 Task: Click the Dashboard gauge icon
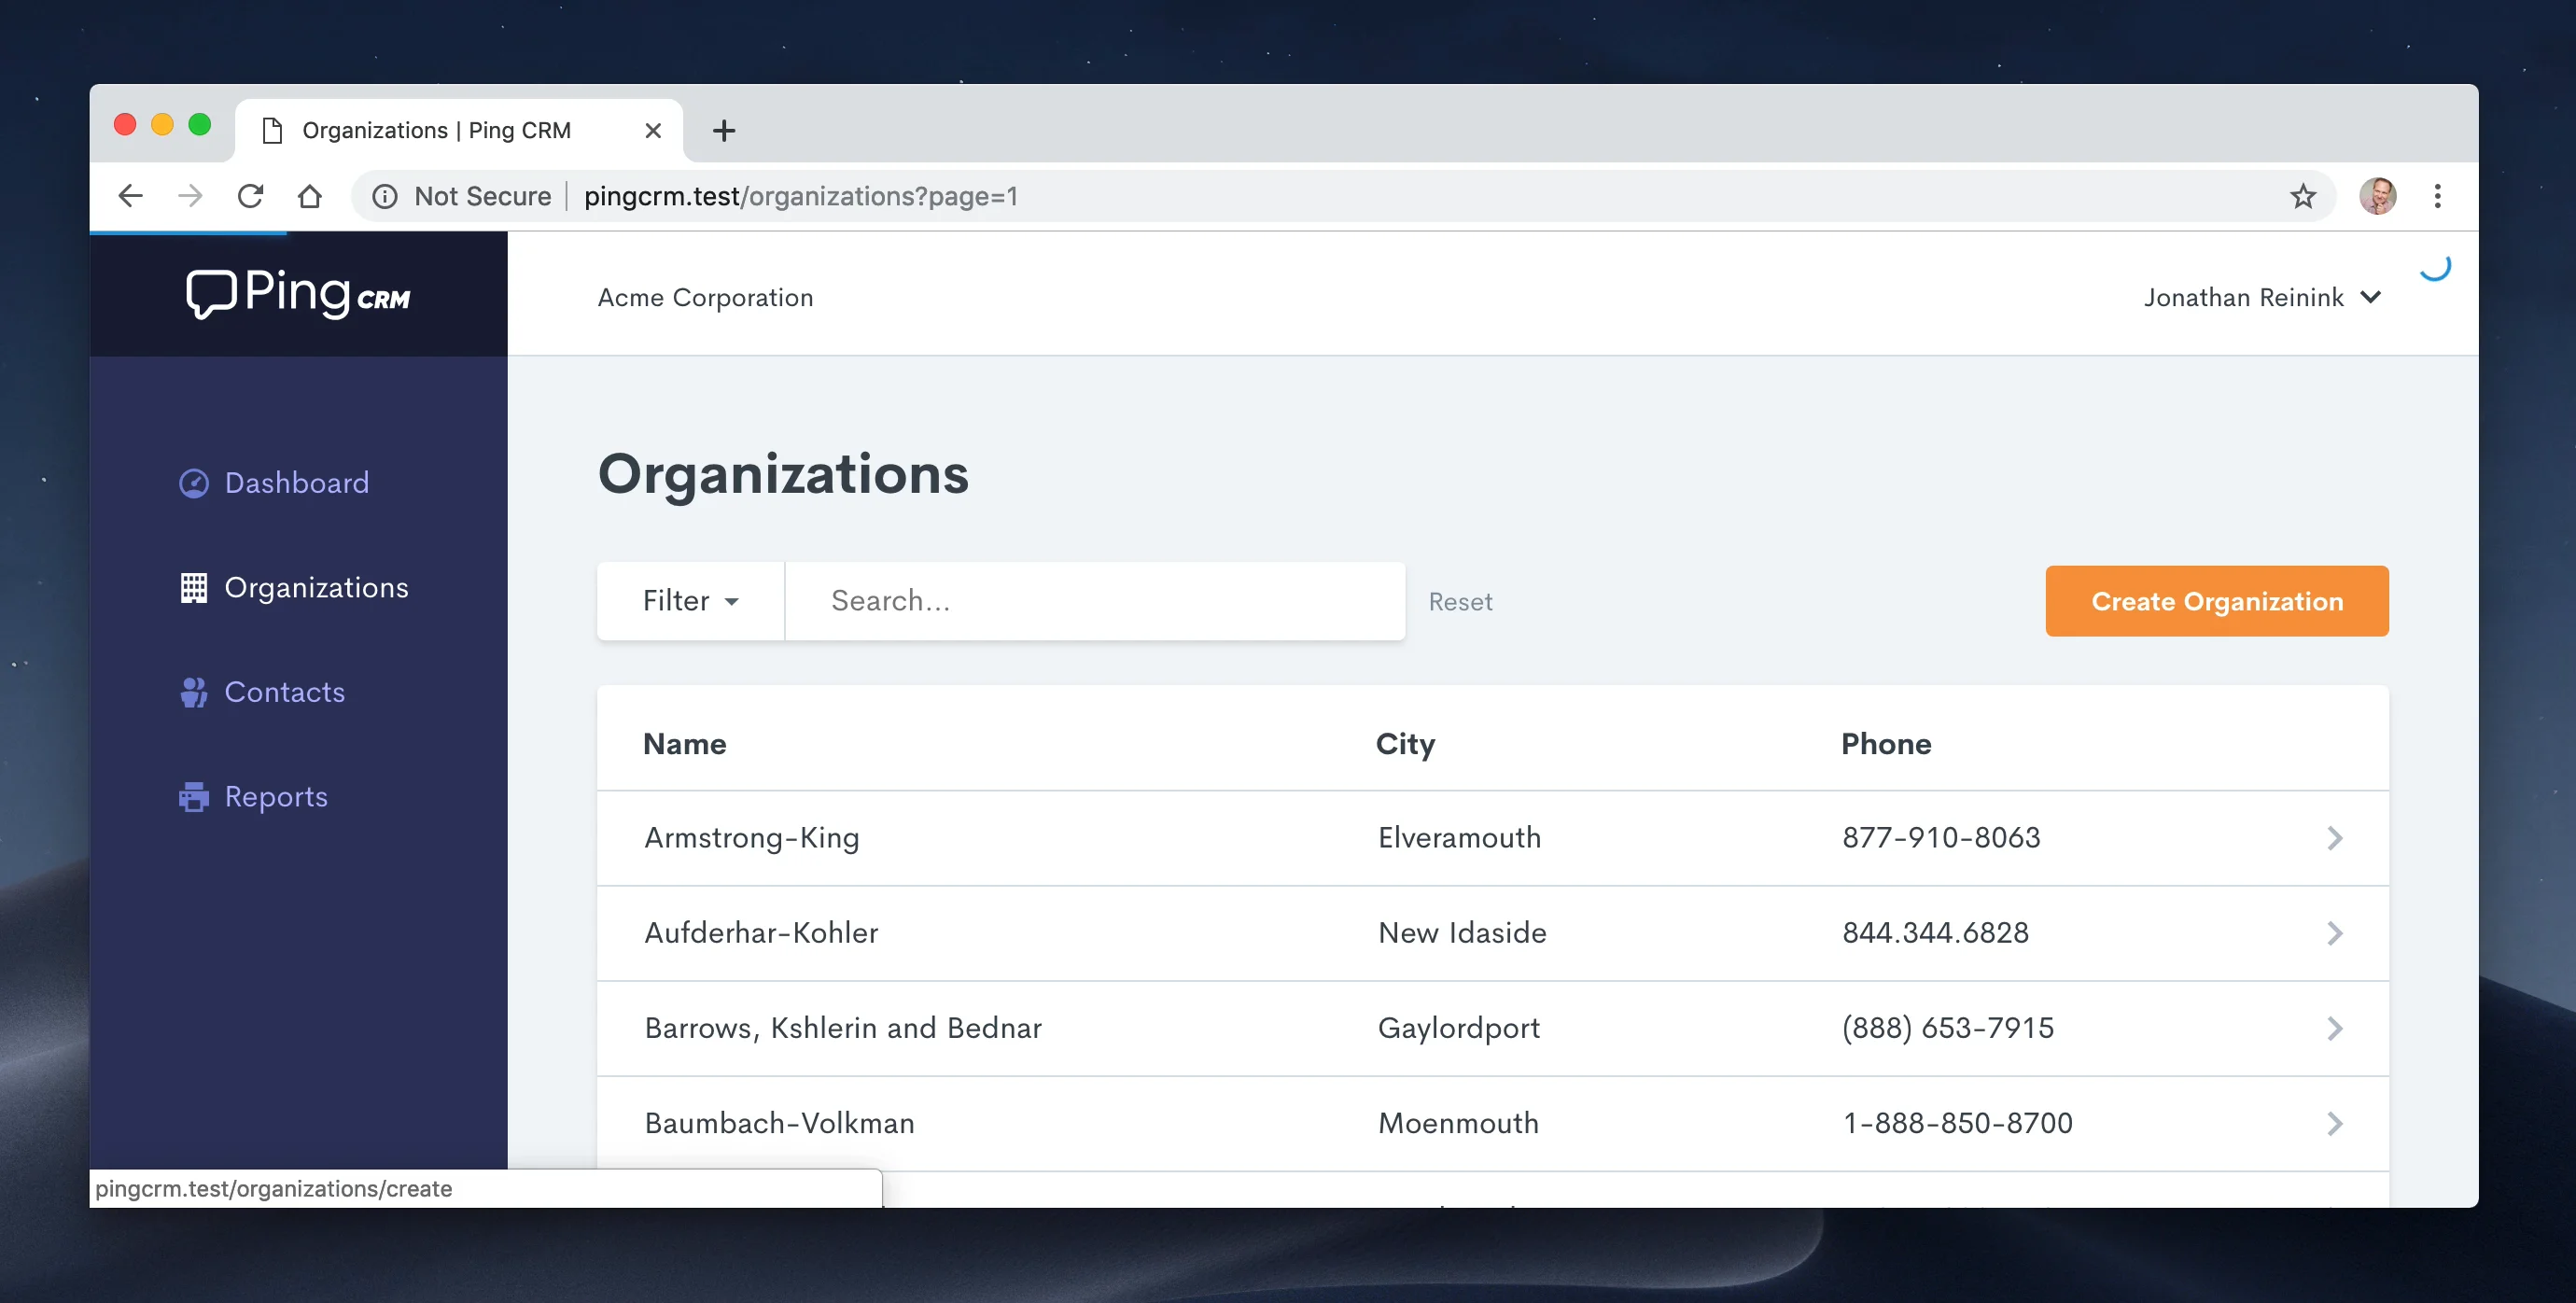click(193, 483)
